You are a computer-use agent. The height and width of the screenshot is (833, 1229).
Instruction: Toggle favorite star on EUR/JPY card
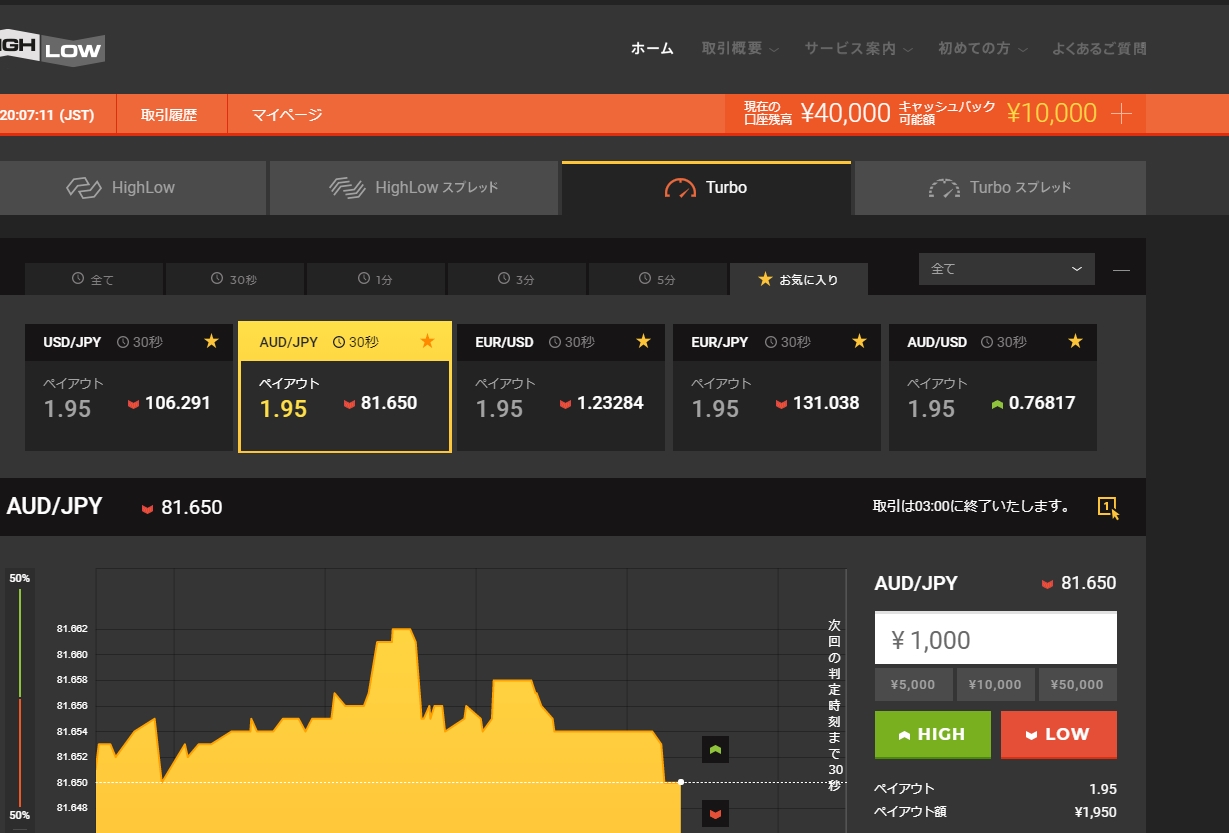point(859,342)
